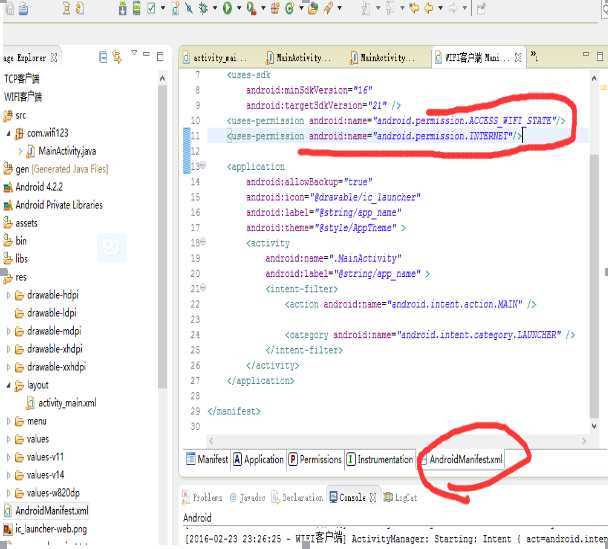
Task: Expand the values-v11 folder
Action: pyautogui.click(x=9, y=457)
